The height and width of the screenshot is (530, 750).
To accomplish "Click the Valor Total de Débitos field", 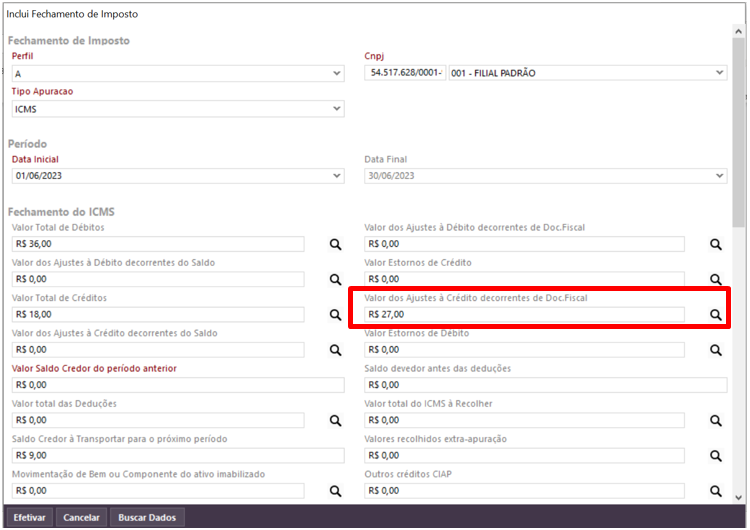I will [158, 244].
